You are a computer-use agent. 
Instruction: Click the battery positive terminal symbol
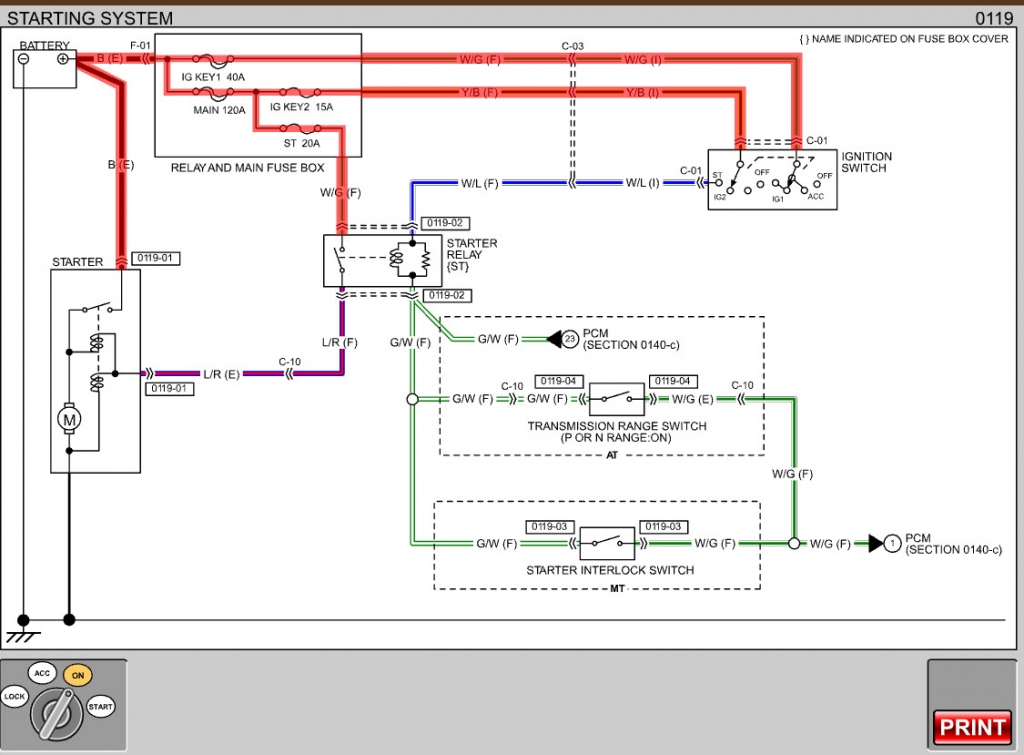tap(63, 59)
